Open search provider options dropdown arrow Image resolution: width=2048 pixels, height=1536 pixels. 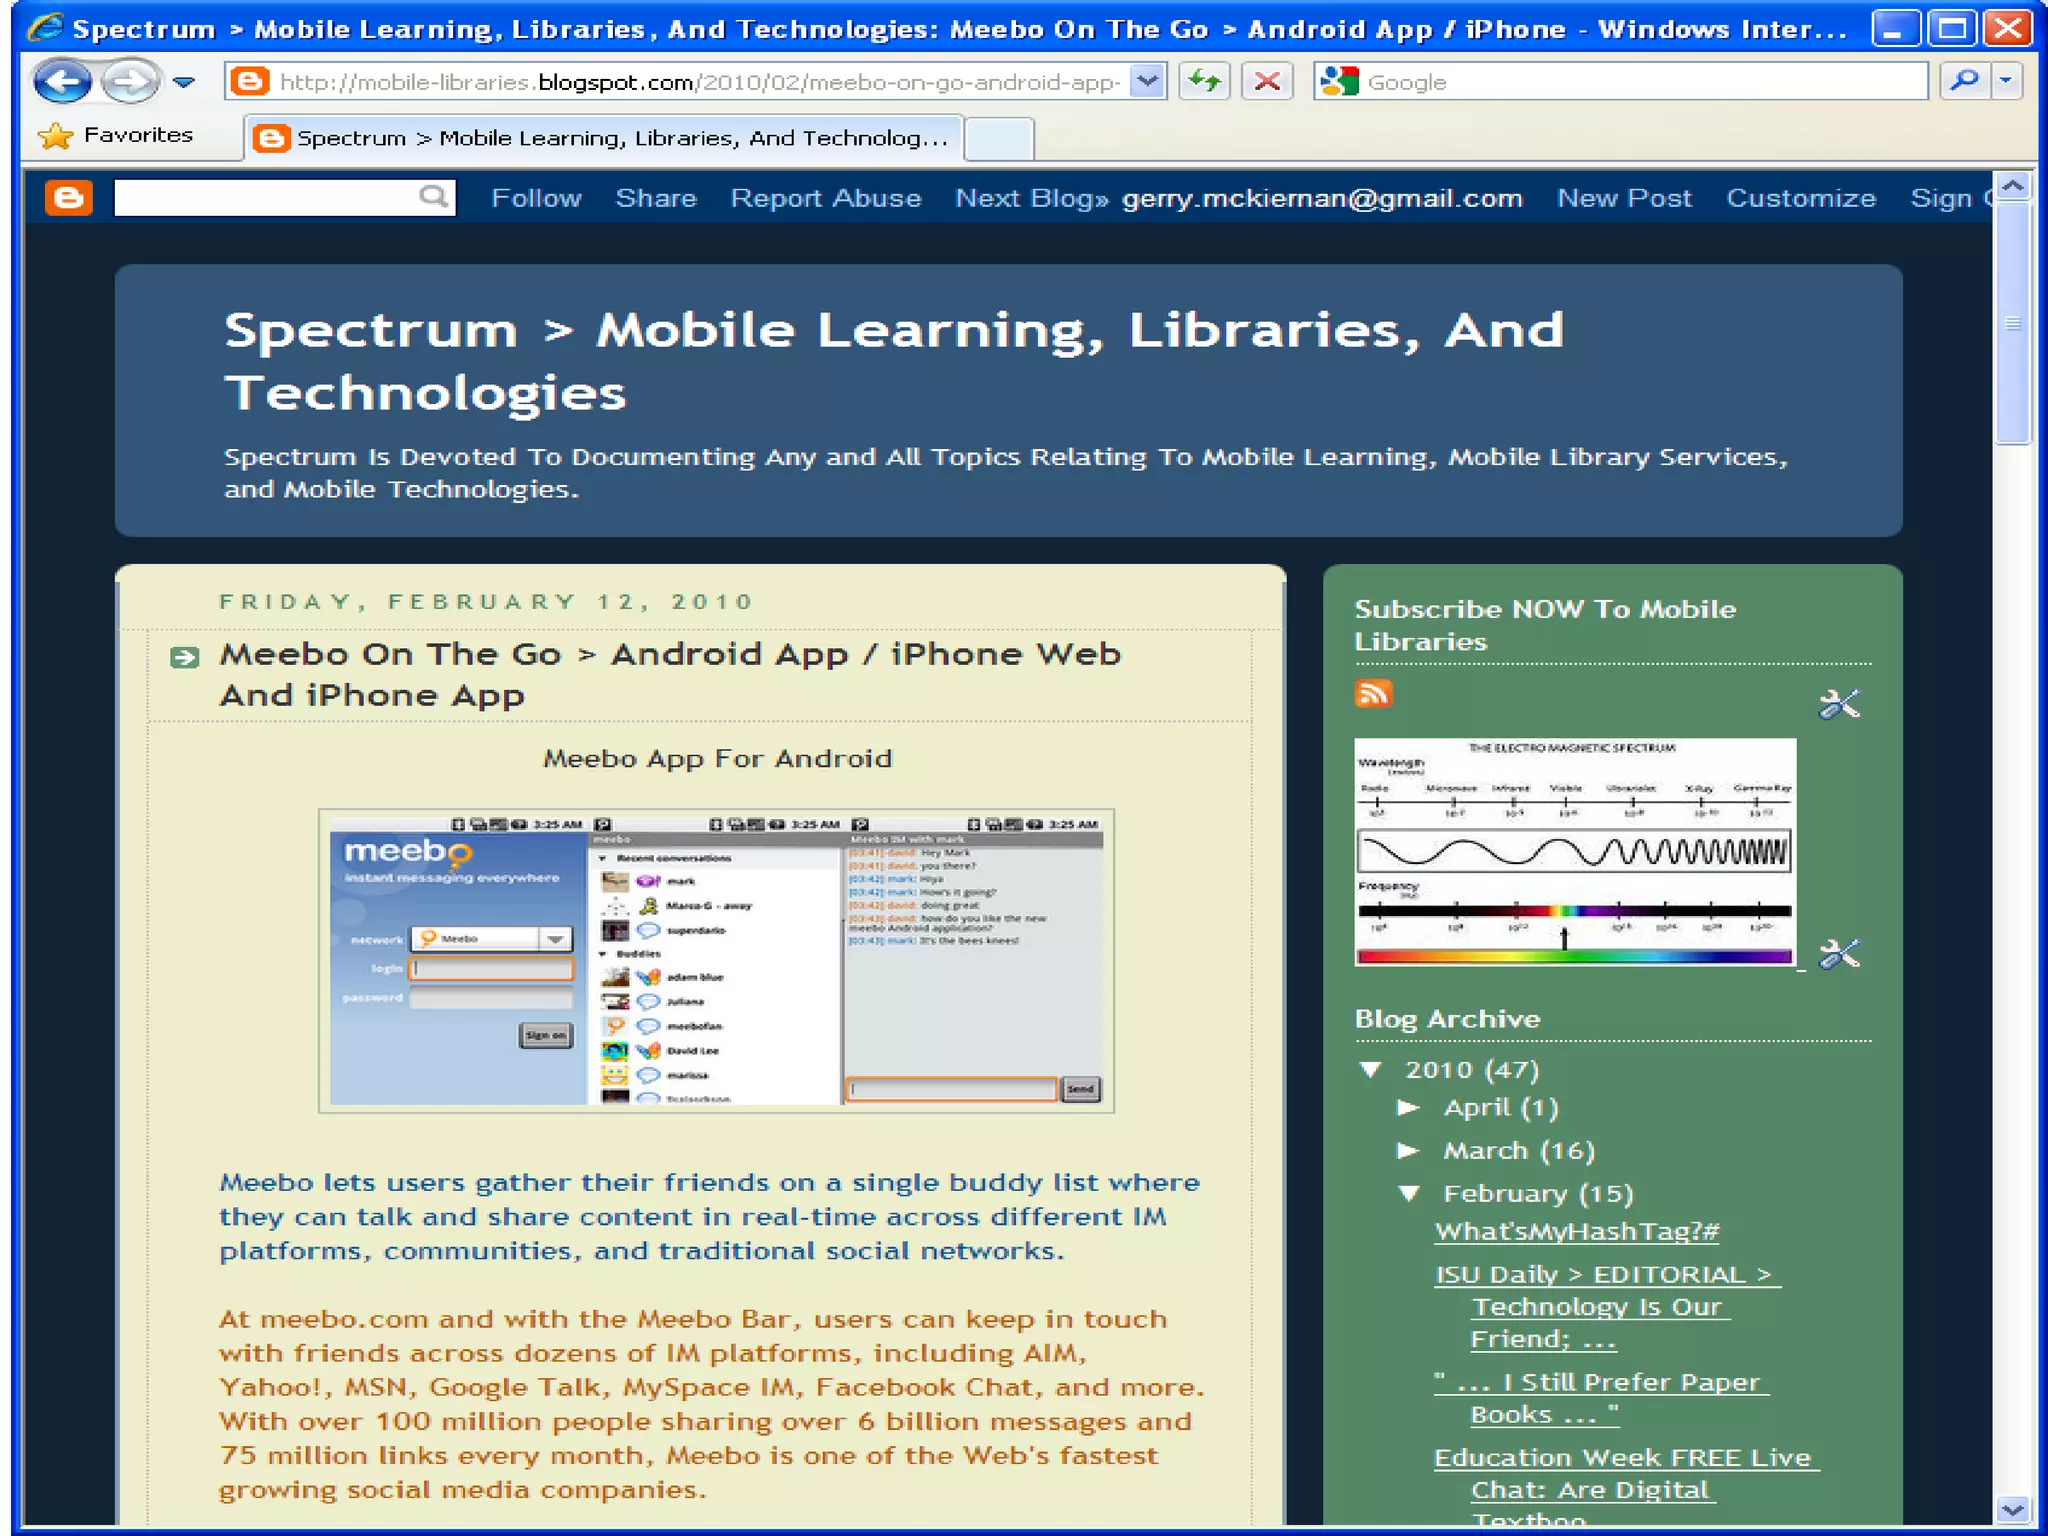[2007, 81]
